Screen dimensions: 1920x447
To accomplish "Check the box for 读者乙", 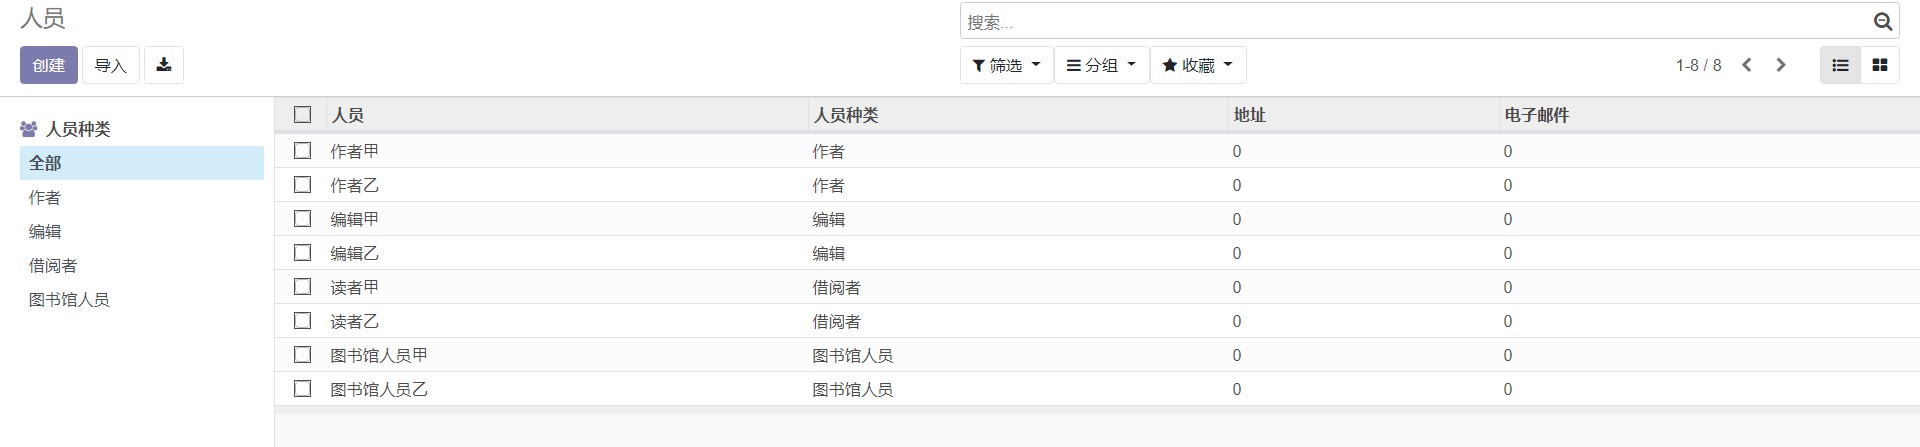I will 303,321.
